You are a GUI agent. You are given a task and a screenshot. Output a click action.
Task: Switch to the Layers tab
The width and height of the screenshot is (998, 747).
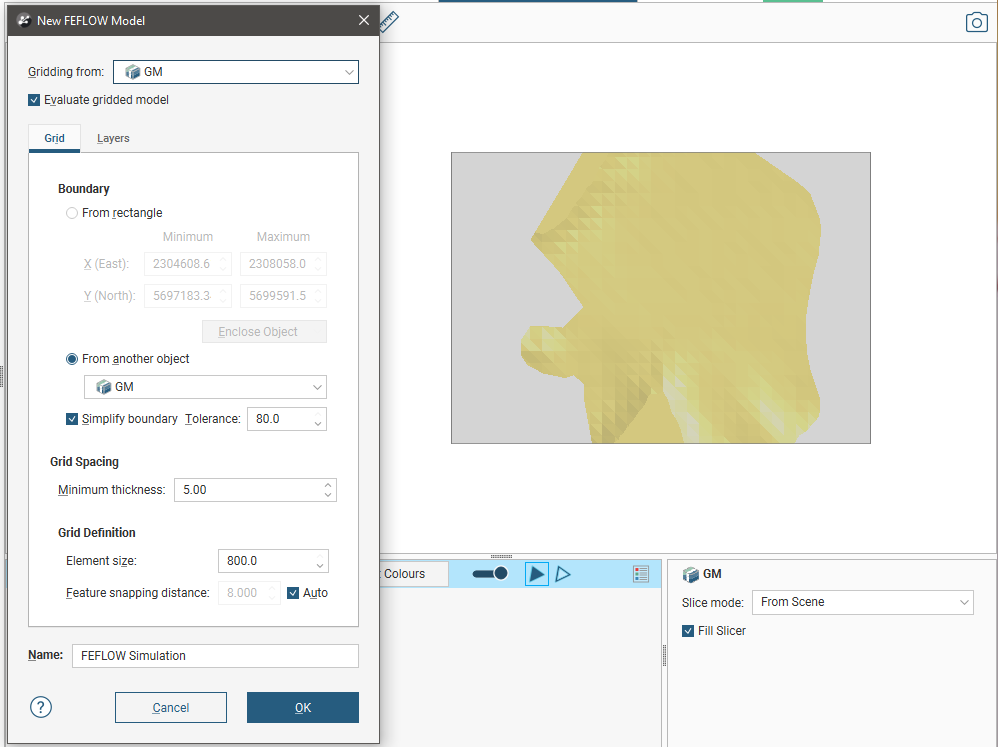[x=113, y=138]
